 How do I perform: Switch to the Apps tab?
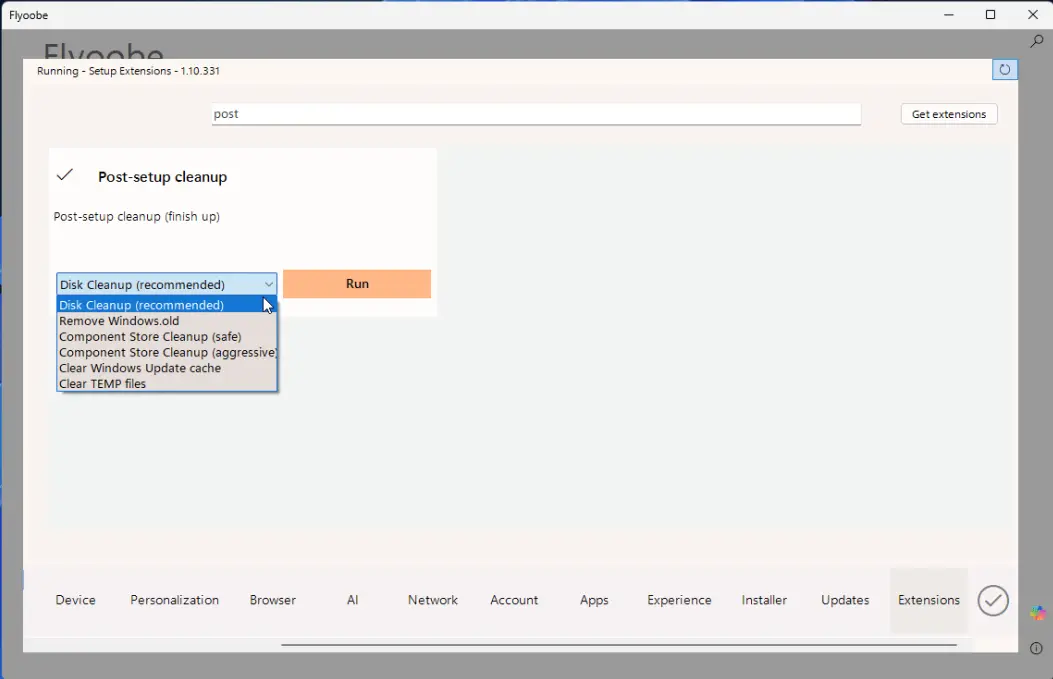point(594,600)
